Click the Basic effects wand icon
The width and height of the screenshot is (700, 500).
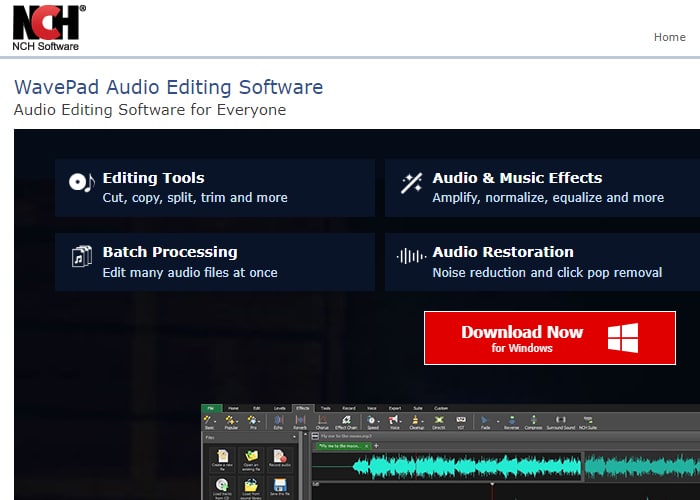[x=208, y=420]
